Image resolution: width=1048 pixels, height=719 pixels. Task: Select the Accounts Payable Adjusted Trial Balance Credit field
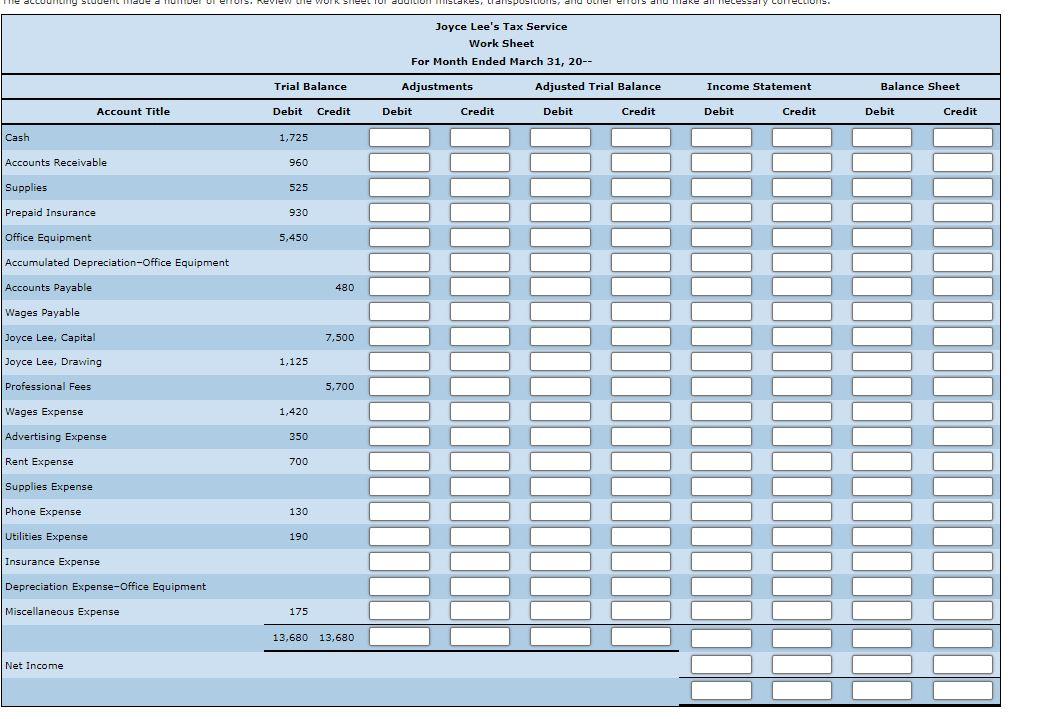[639, 287]
